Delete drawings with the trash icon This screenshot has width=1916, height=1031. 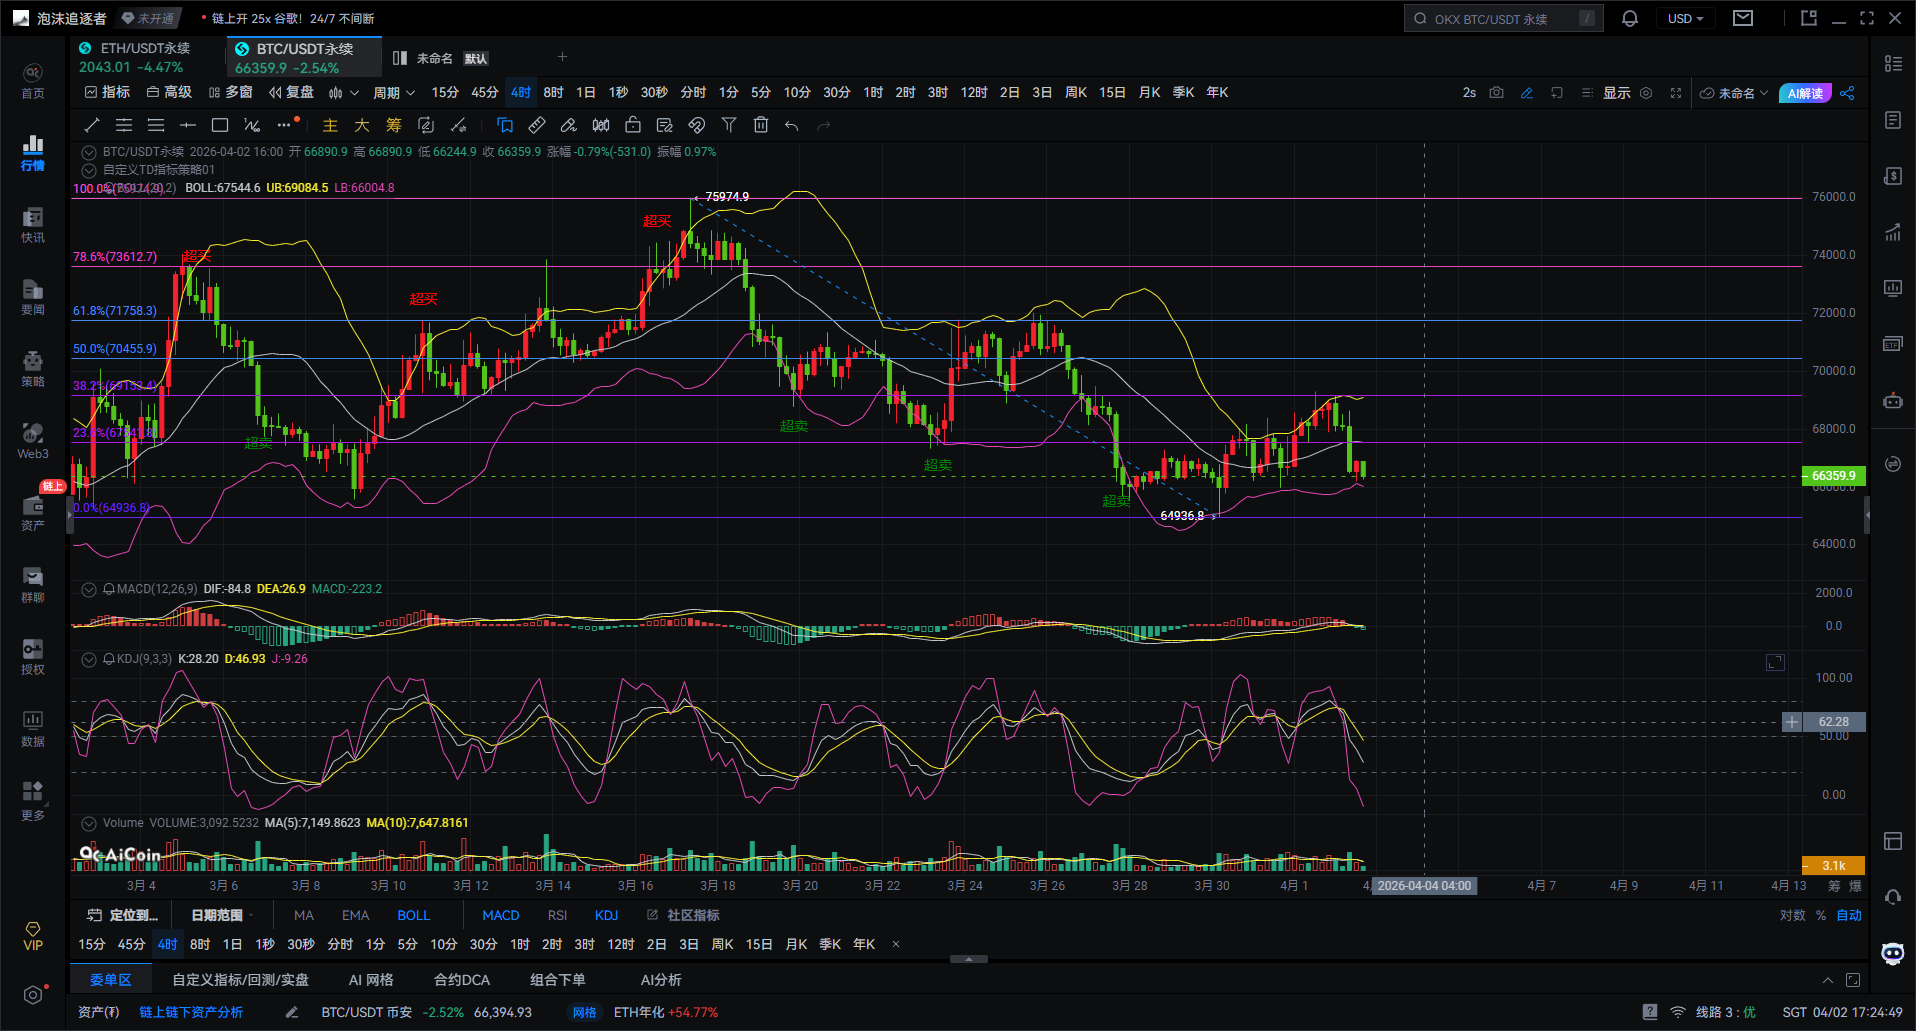(x=761, y=125)
